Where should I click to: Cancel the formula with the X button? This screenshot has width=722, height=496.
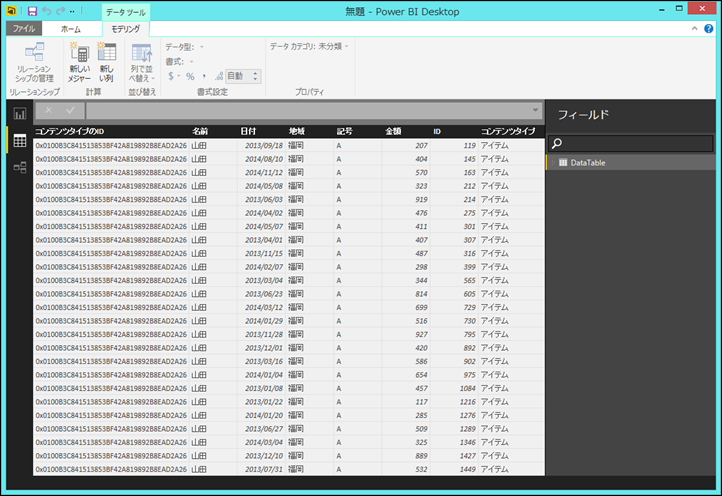click(x=48, y=110)
